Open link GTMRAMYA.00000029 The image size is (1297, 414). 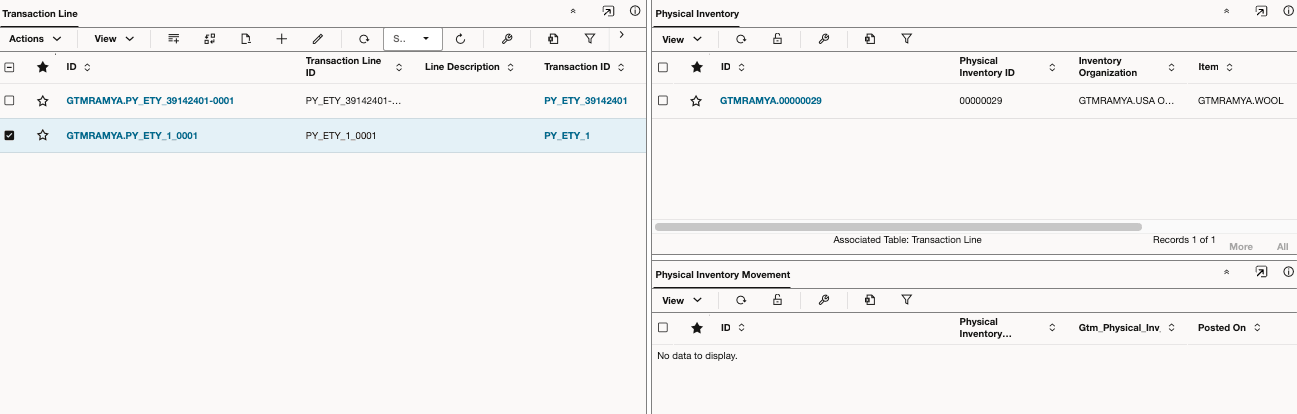771,101
